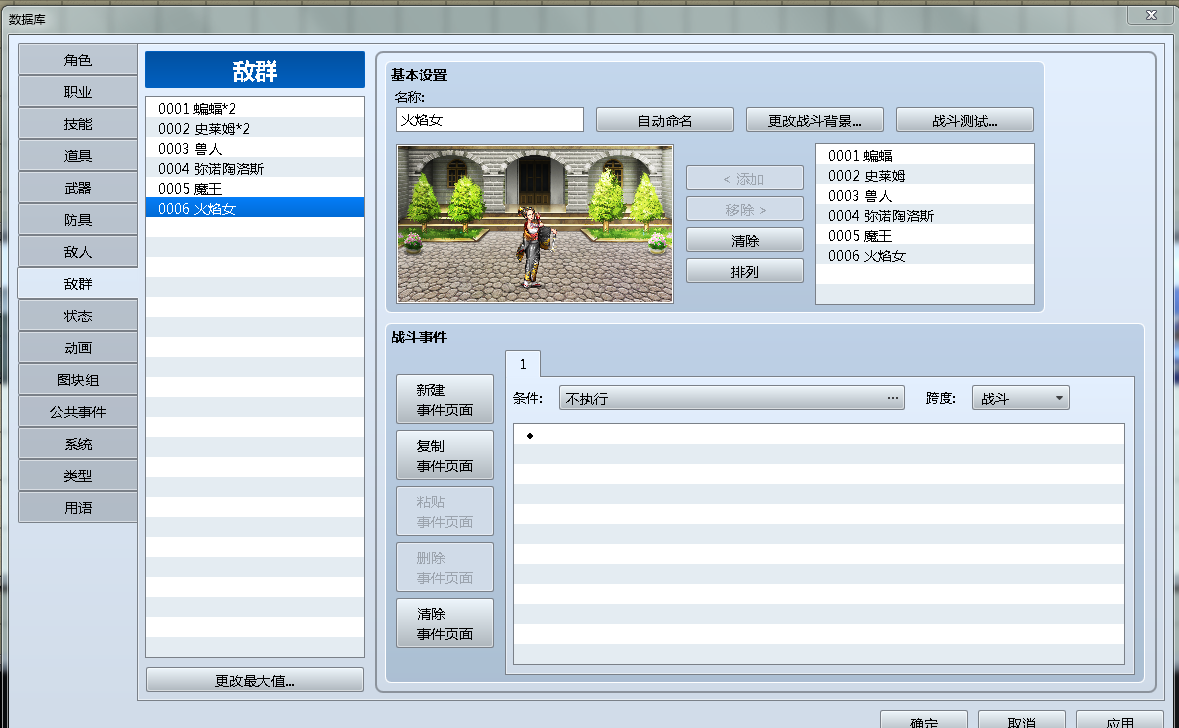1179x728 pixels.
Task: Select battle event page tab 1
Action: click(523, 364)
